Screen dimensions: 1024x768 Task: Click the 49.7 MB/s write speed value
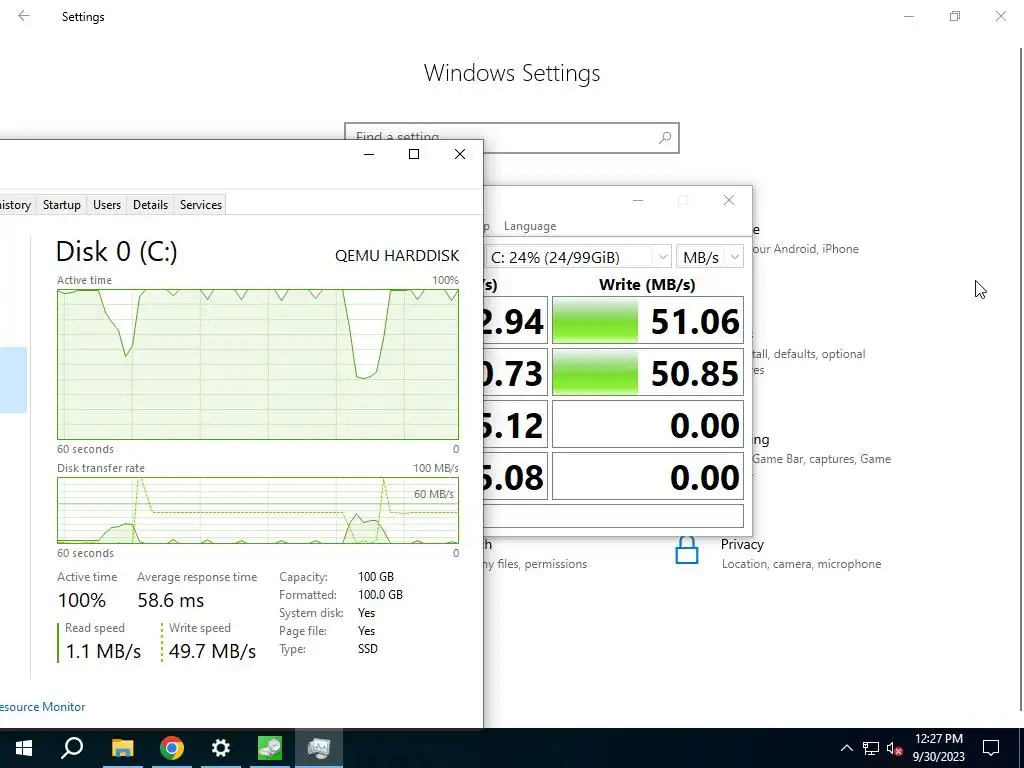pos(212,651)
